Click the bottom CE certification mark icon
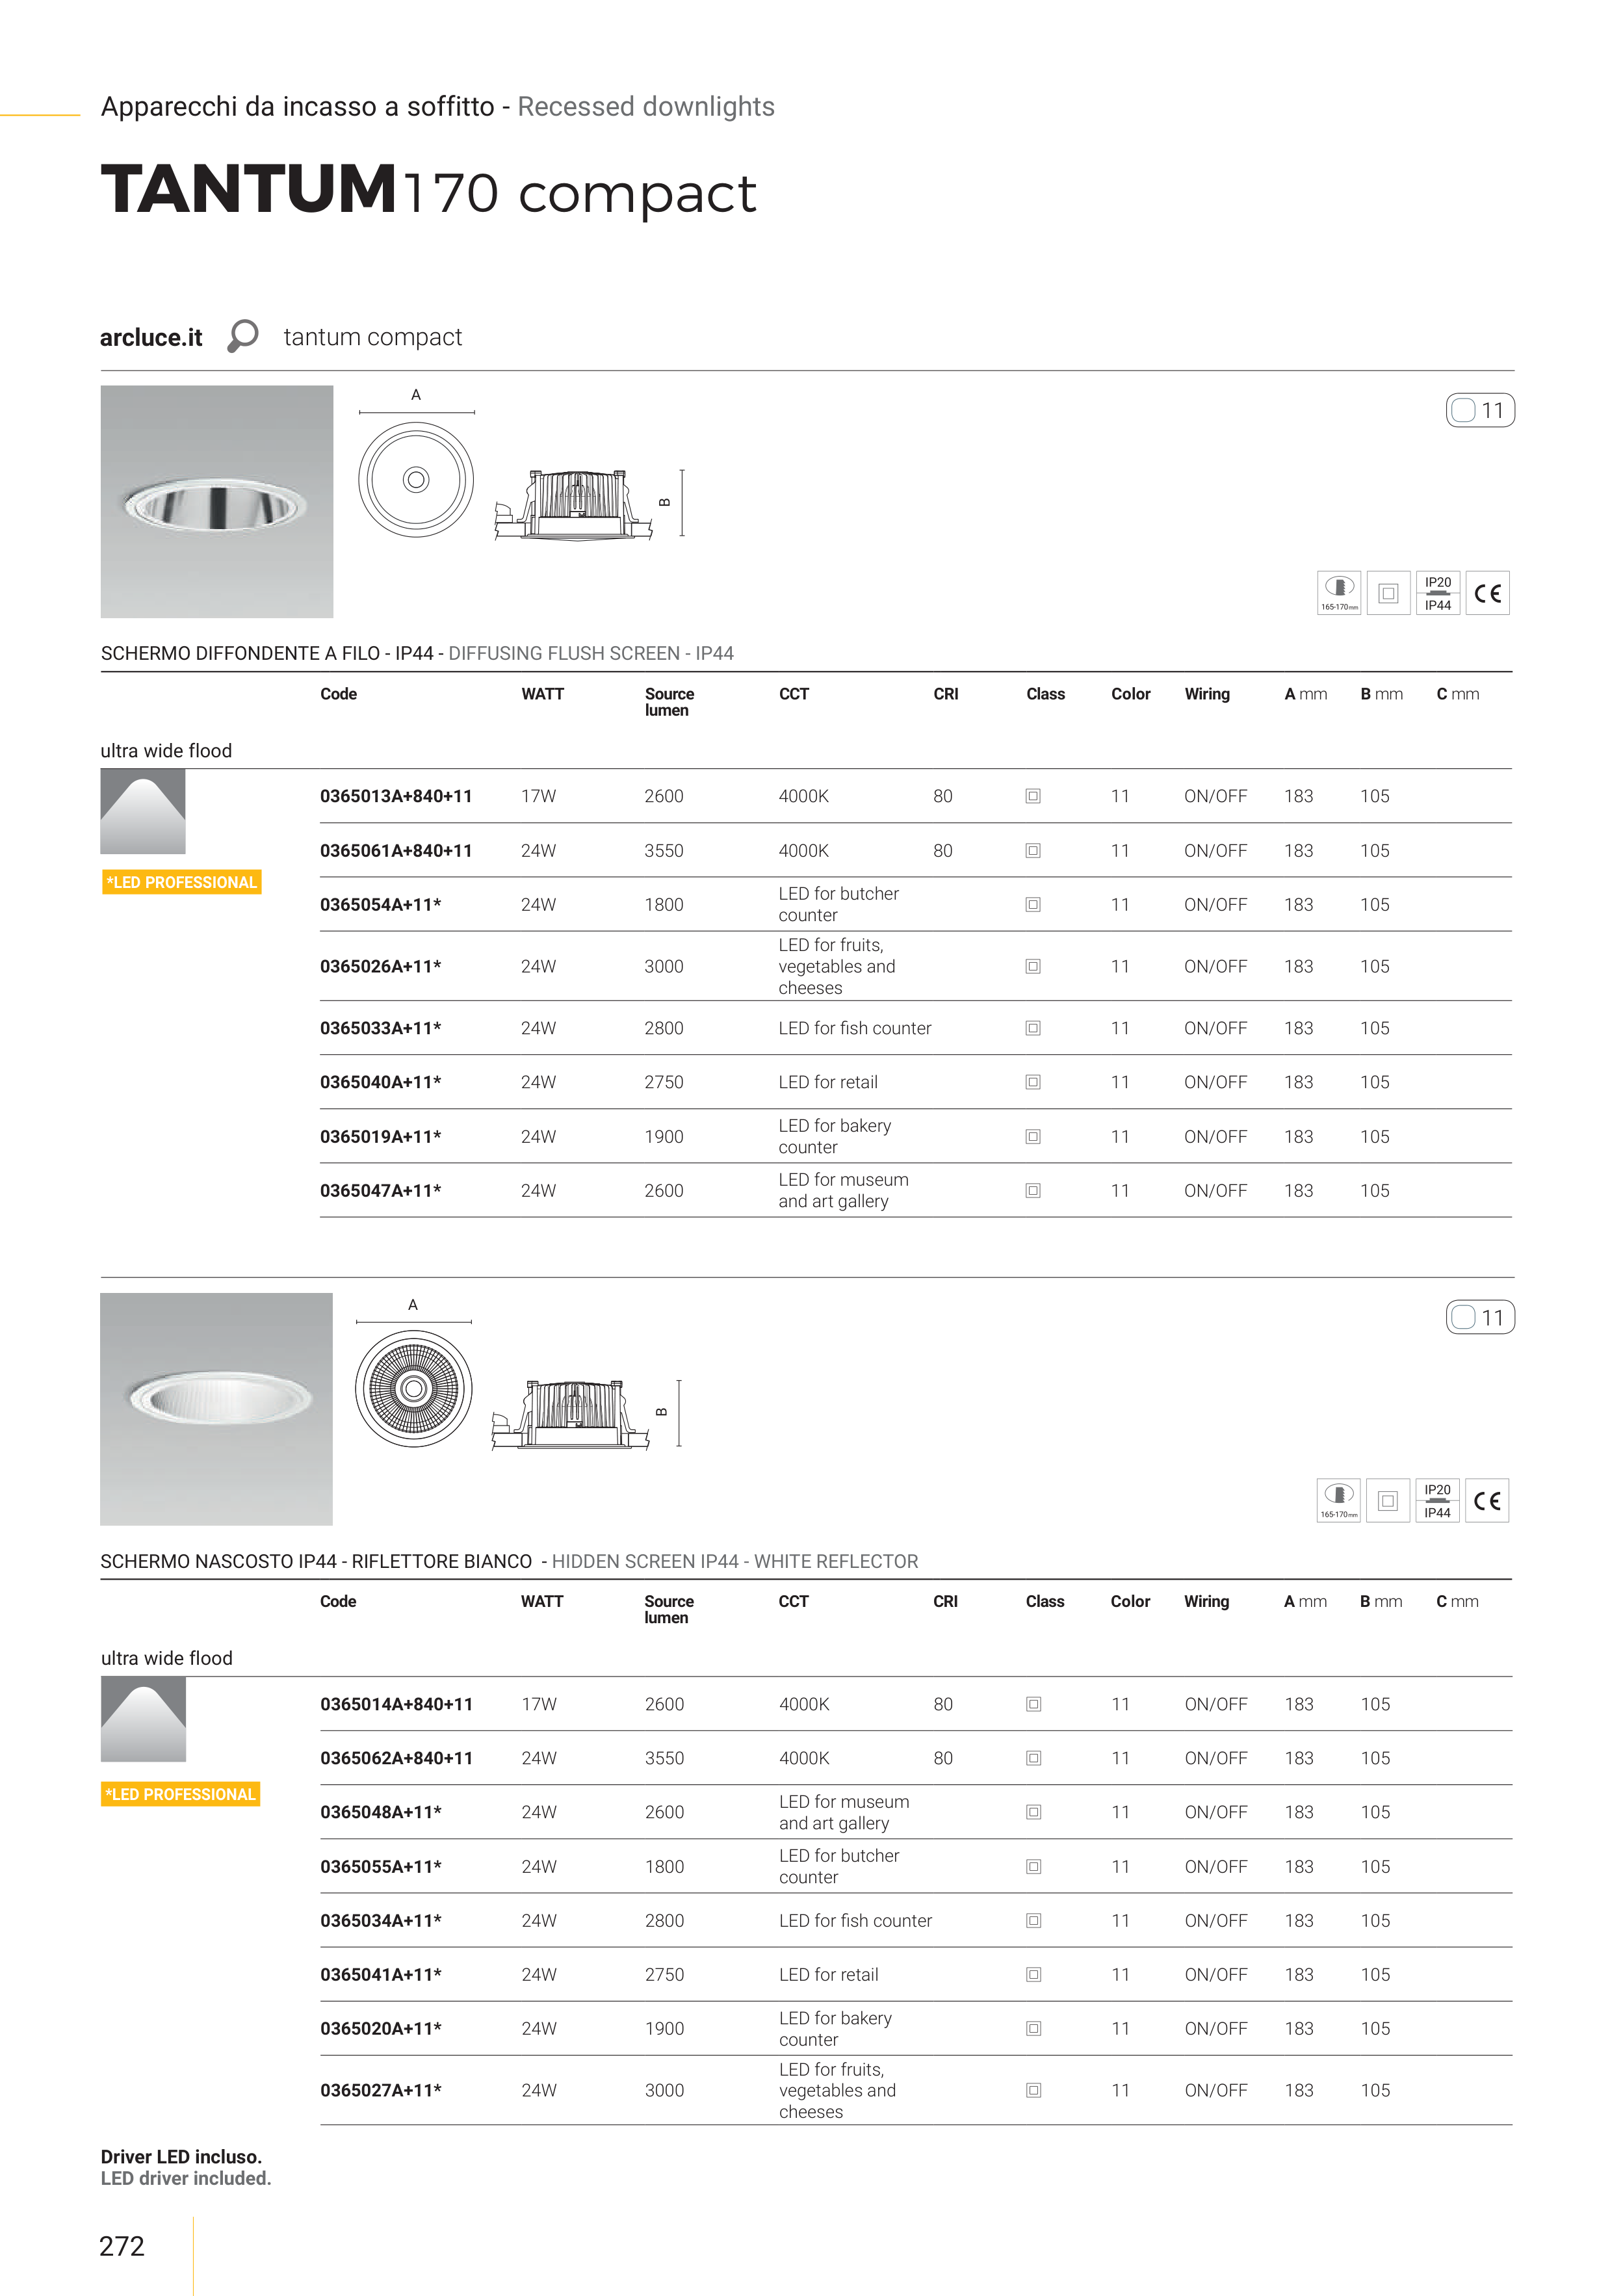 click(1486, 1500)
